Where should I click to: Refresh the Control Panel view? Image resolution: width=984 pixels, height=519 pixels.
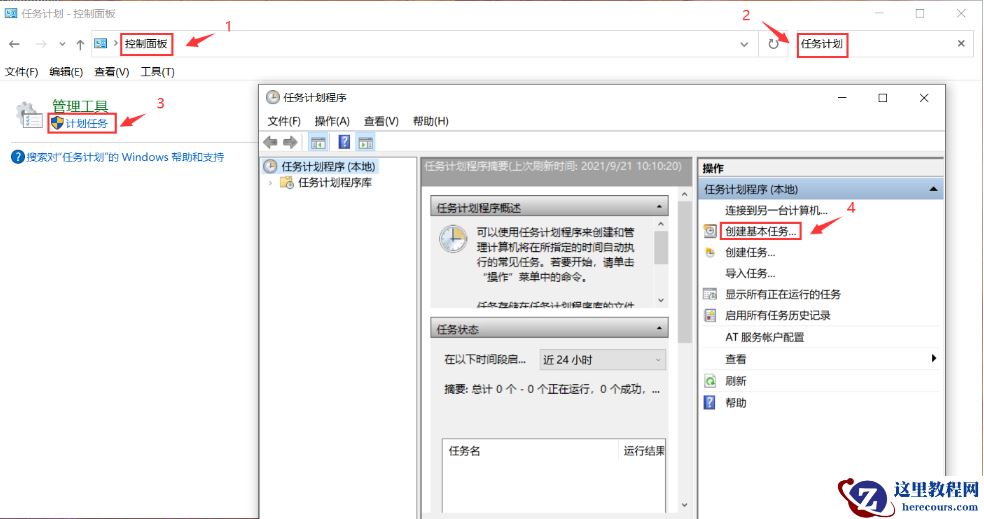click(x=773, y=44)
